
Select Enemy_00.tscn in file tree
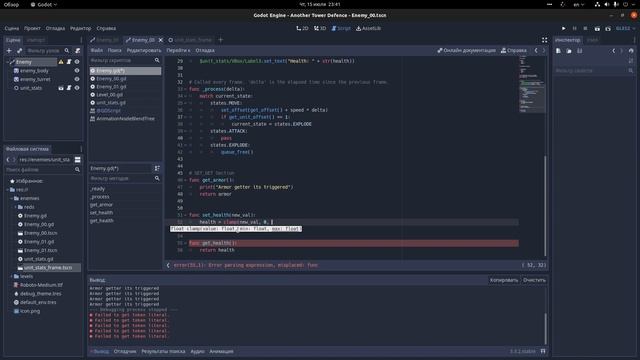(40, 233)
